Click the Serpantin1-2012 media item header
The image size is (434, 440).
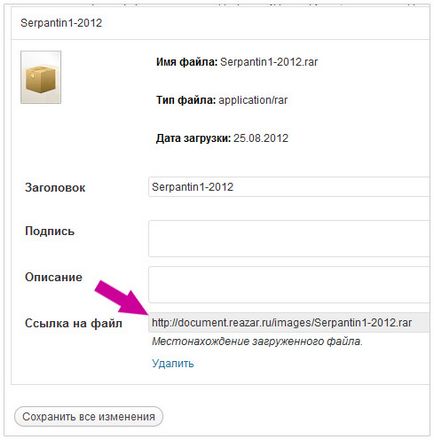pos(61,23)
